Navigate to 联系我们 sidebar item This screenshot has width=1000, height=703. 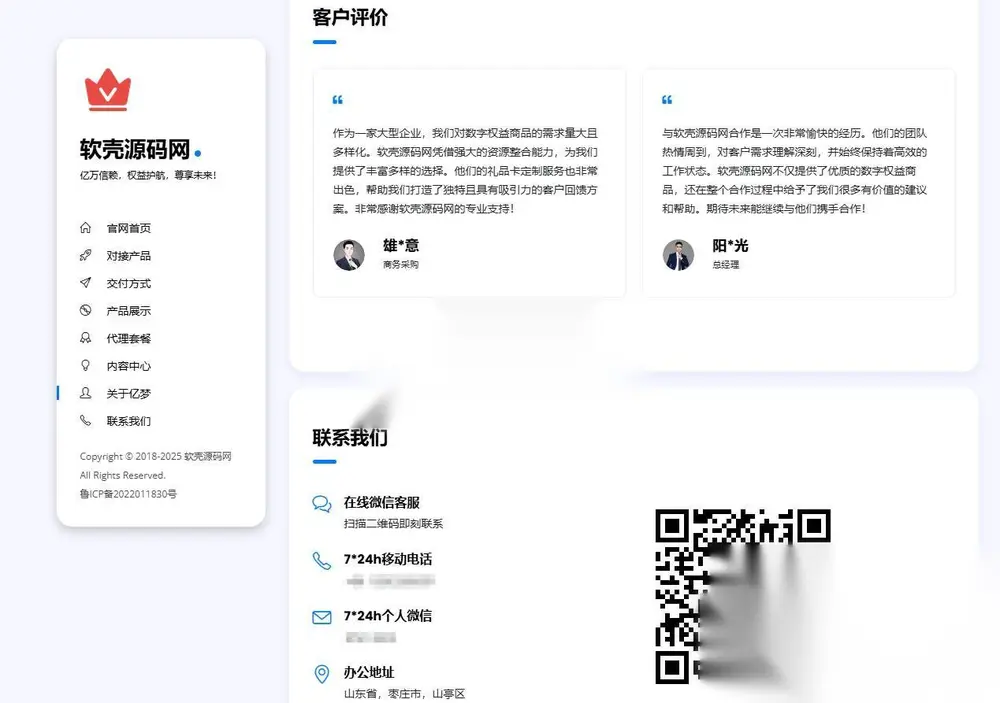click(x=129, y=421)
